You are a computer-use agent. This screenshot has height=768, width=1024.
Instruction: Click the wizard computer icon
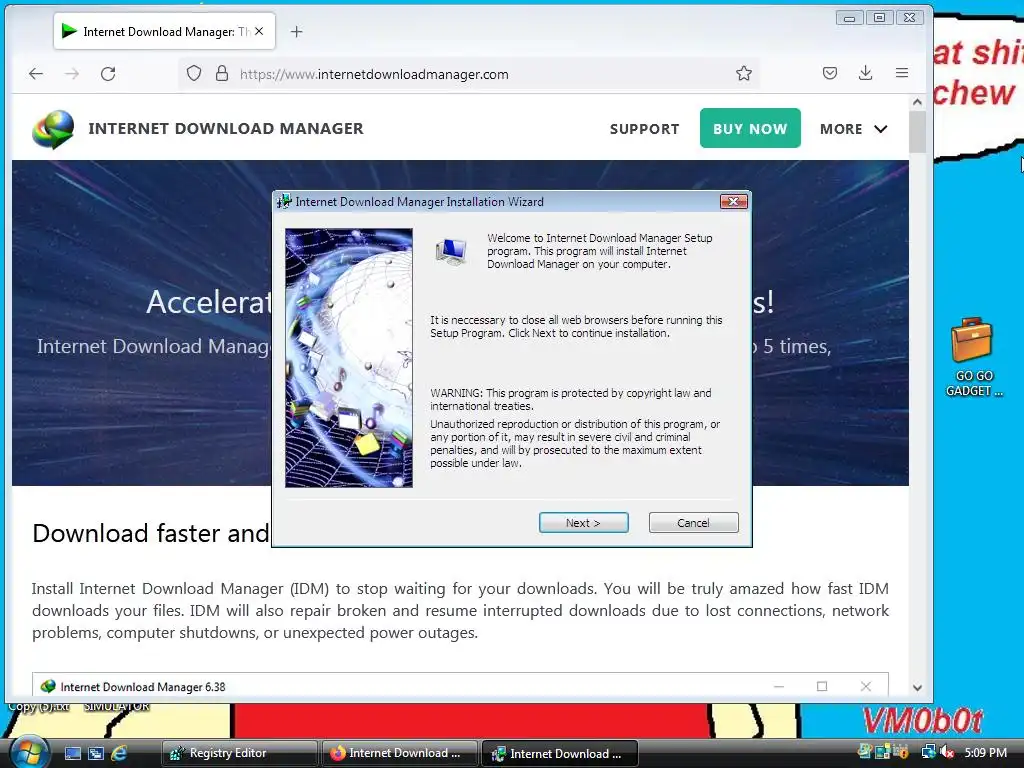tap(451, 251)
